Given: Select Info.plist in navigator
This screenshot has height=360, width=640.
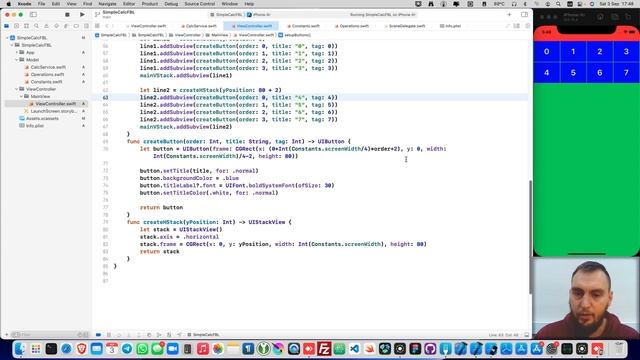Looking at the screenshot, I should point(35,126).
